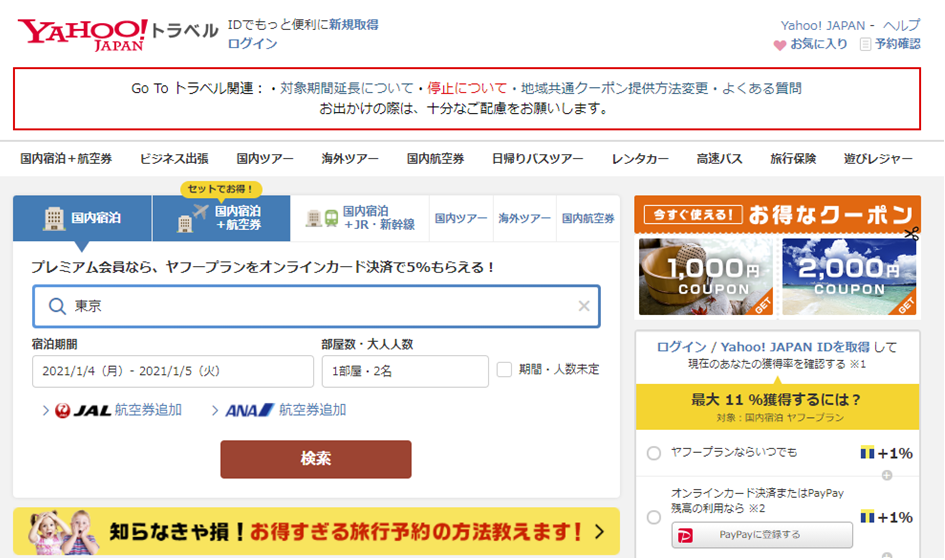945x560 pixels.
Task: Click the plus icon below ヤフープラン row
Action: tap(887, 476)
